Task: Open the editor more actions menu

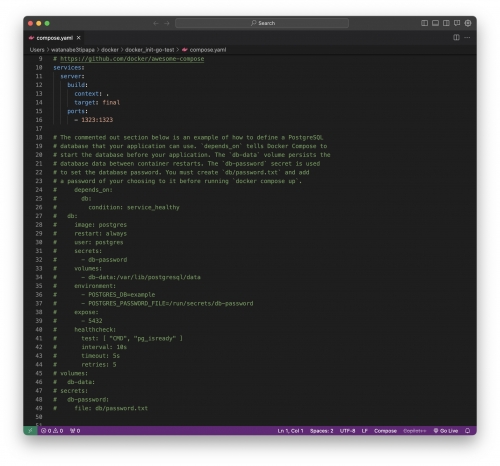Action: click(x=467, y=38)
